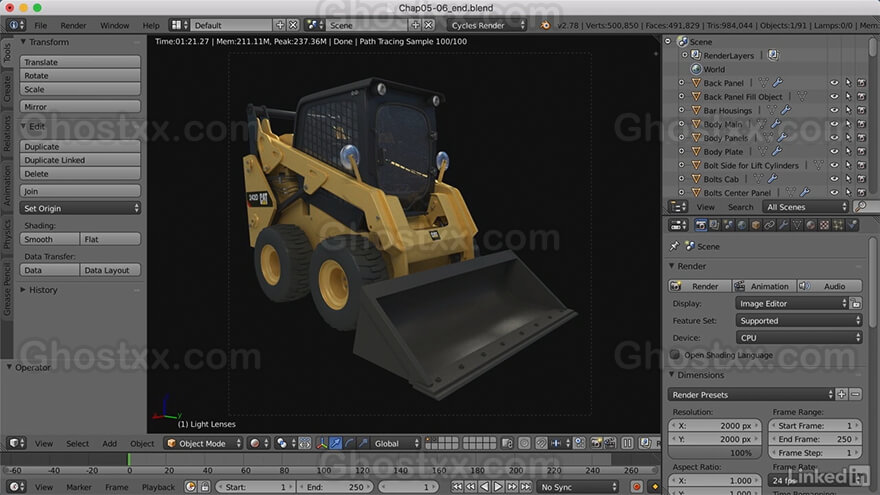Click the resolution percentage 100% slider
Viewport: 880px width, 495px height.
pyautogui.click(x=715, y=452)
